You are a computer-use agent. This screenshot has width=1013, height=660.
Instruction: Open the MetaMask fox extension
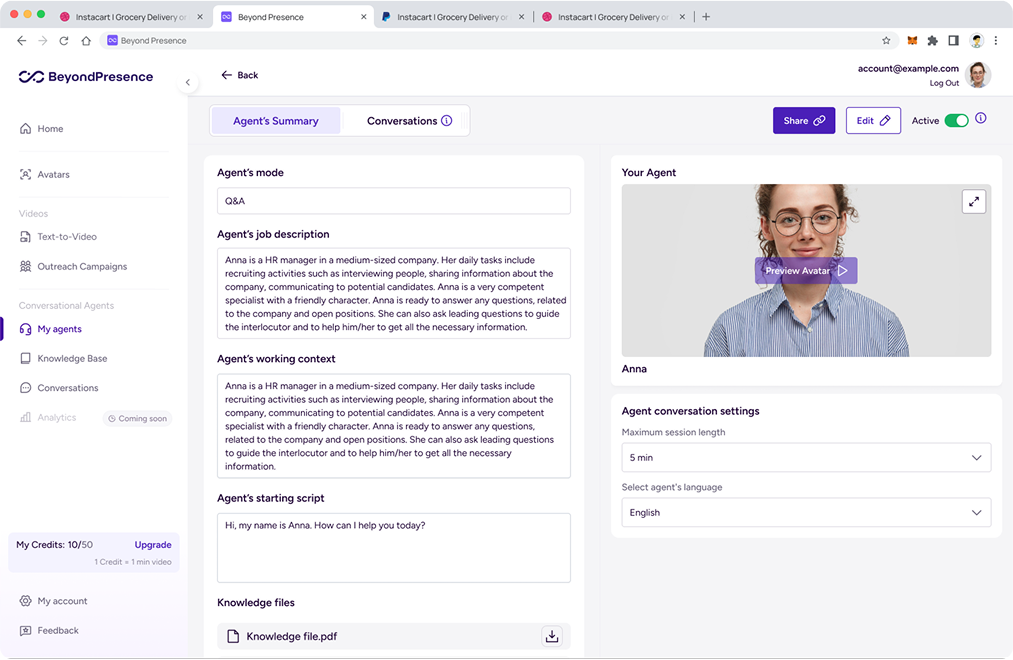point(912,40)
